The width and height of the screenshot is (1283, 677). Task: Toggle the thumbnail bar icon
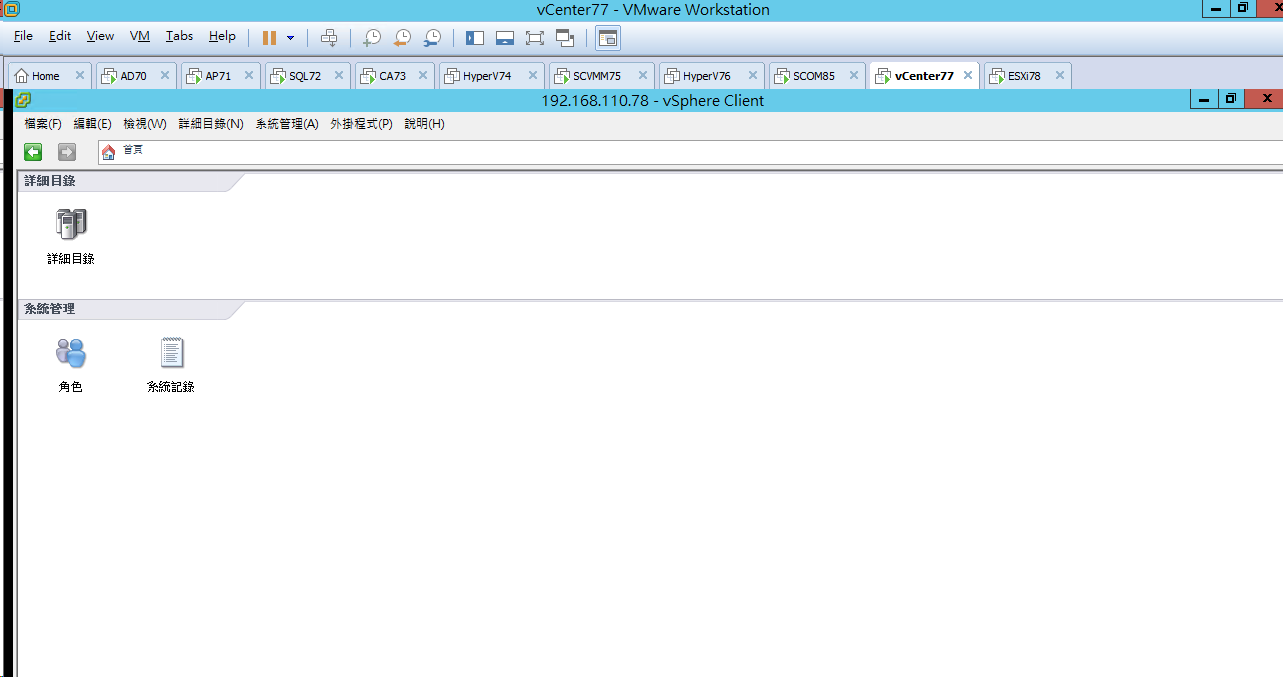point(505,38)
